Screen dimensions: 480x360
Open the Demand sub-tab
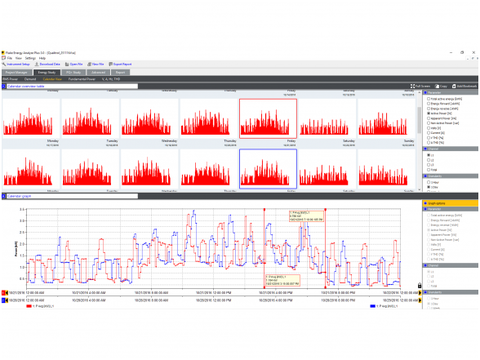(30, 79)
